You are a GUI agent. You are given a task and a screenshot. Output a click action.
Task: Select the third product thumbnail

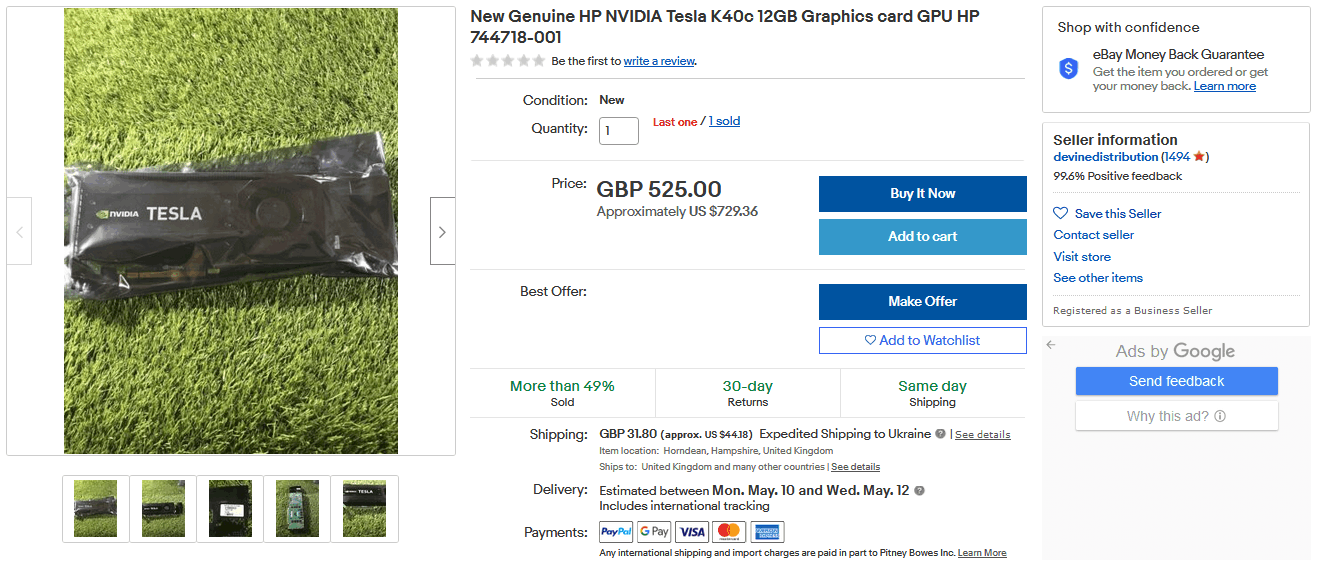(230, 508)
